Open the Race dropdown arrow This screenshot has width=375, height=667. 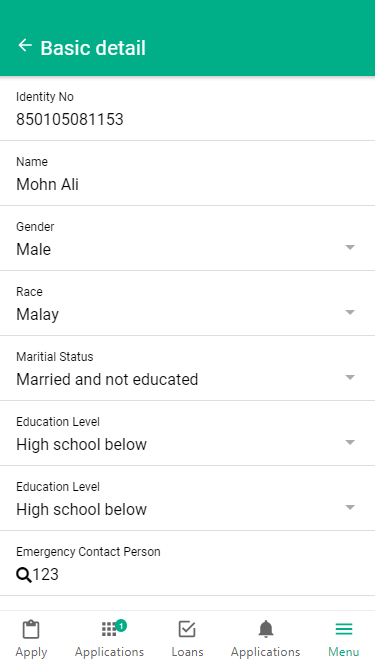coord(350,312)
